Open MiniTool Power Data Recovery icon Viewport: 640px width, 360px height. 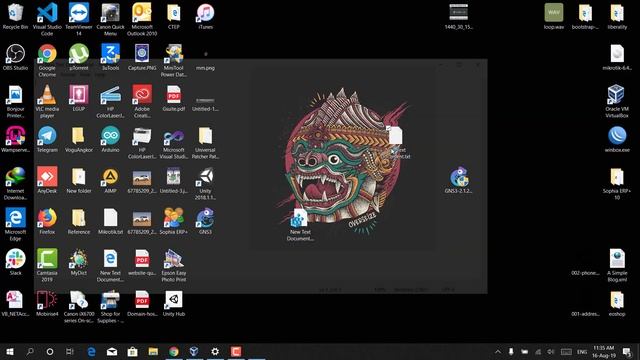click(x=174, y=60)
